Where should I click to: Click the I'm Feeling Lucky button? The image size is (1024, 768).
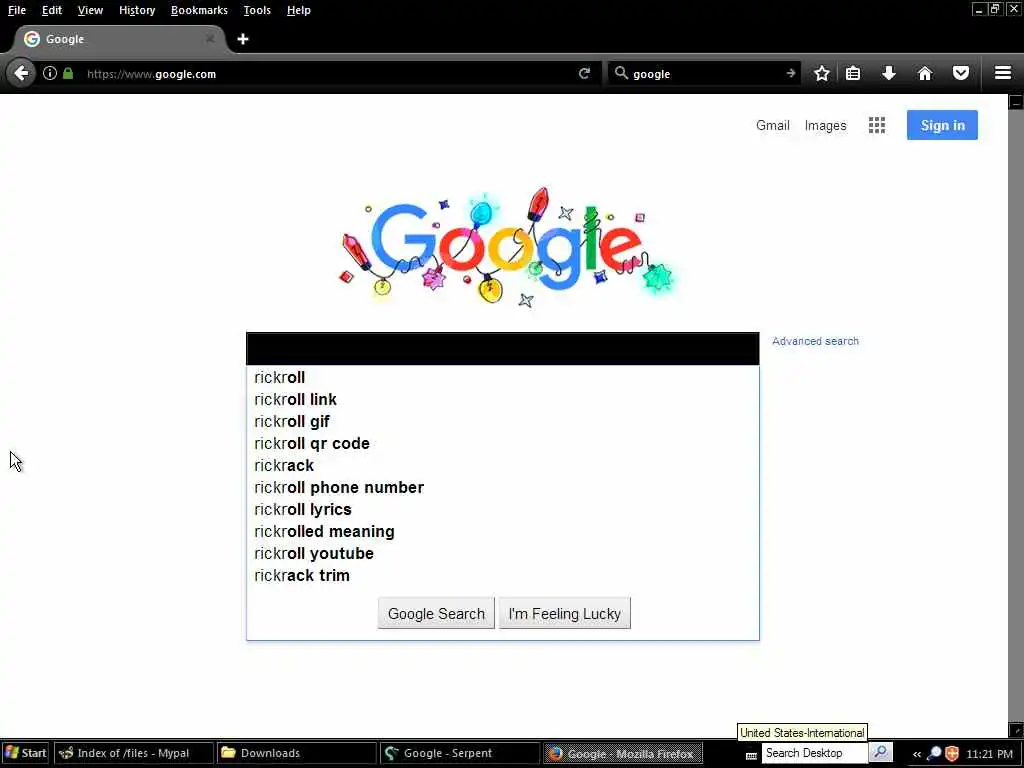tap(565, 613)
